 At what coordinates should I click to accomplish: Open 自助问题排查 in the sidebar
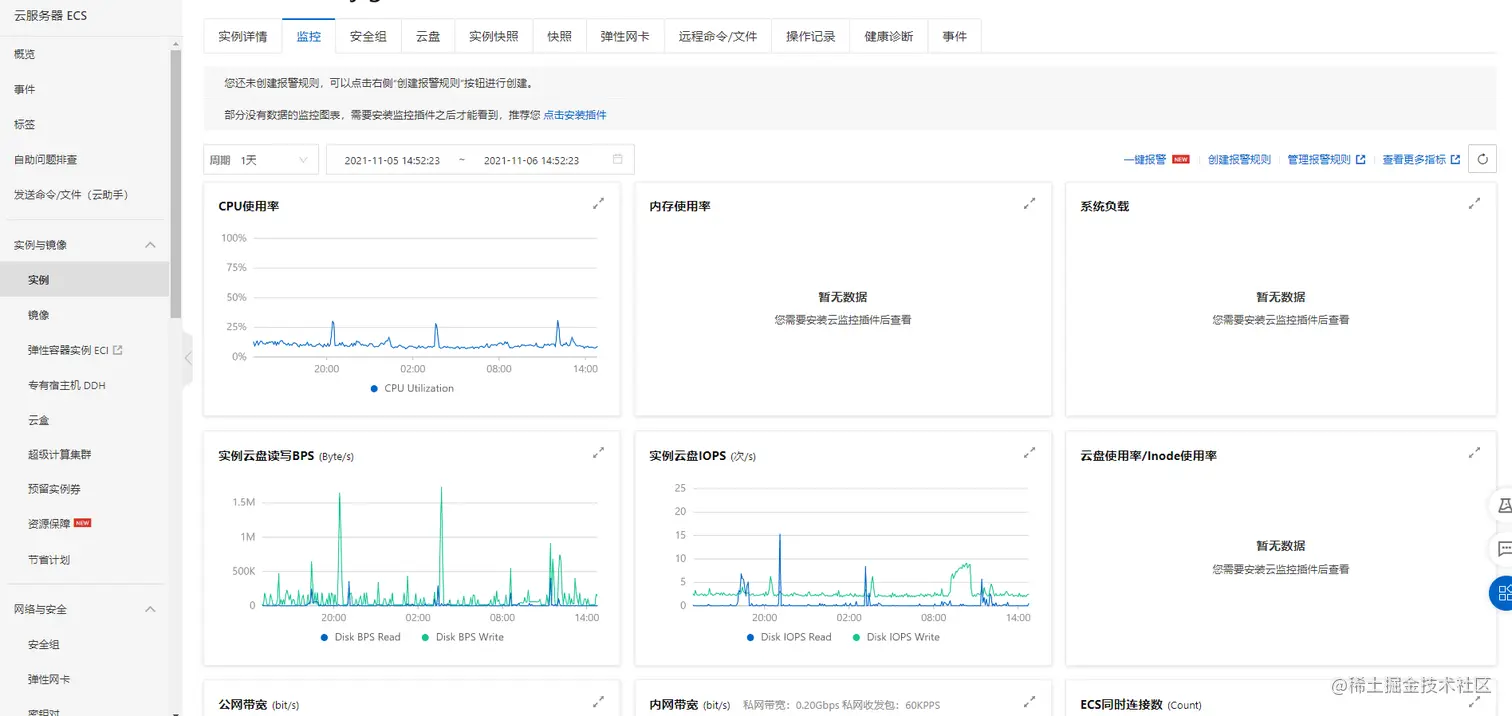pyautogui.click(x=45, y=159)
